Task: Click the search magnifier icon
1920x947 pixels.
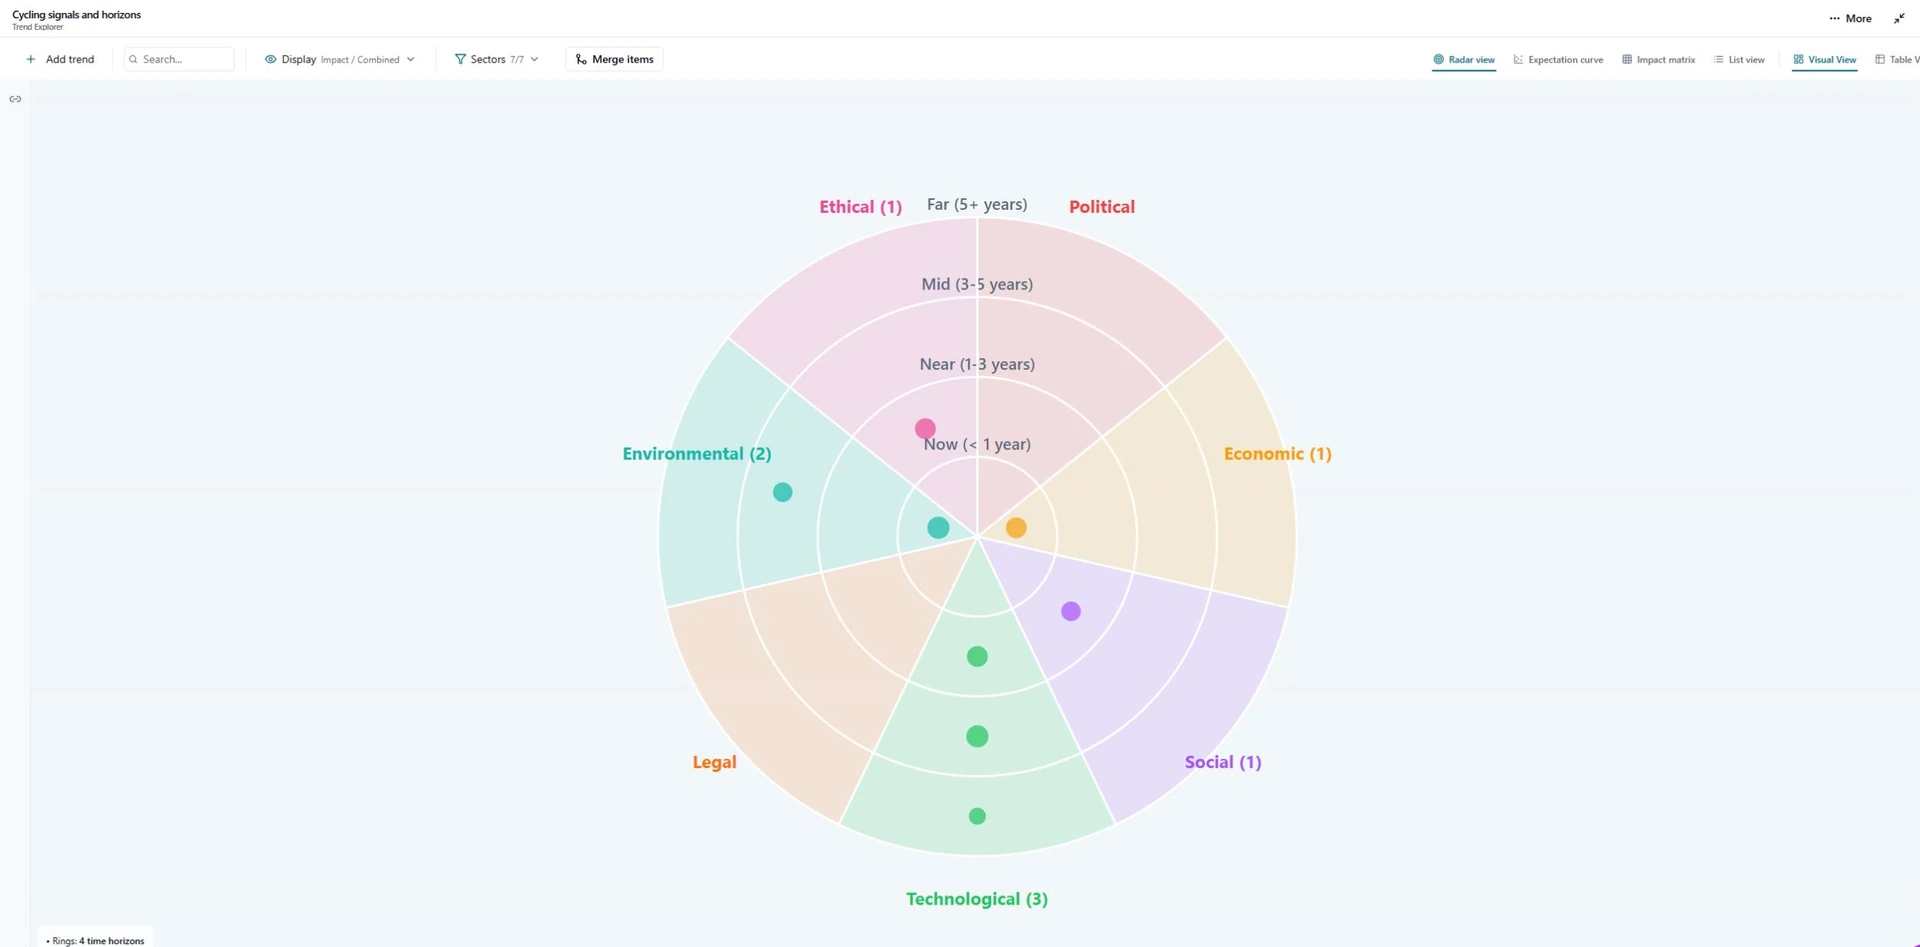Action: 133,59
